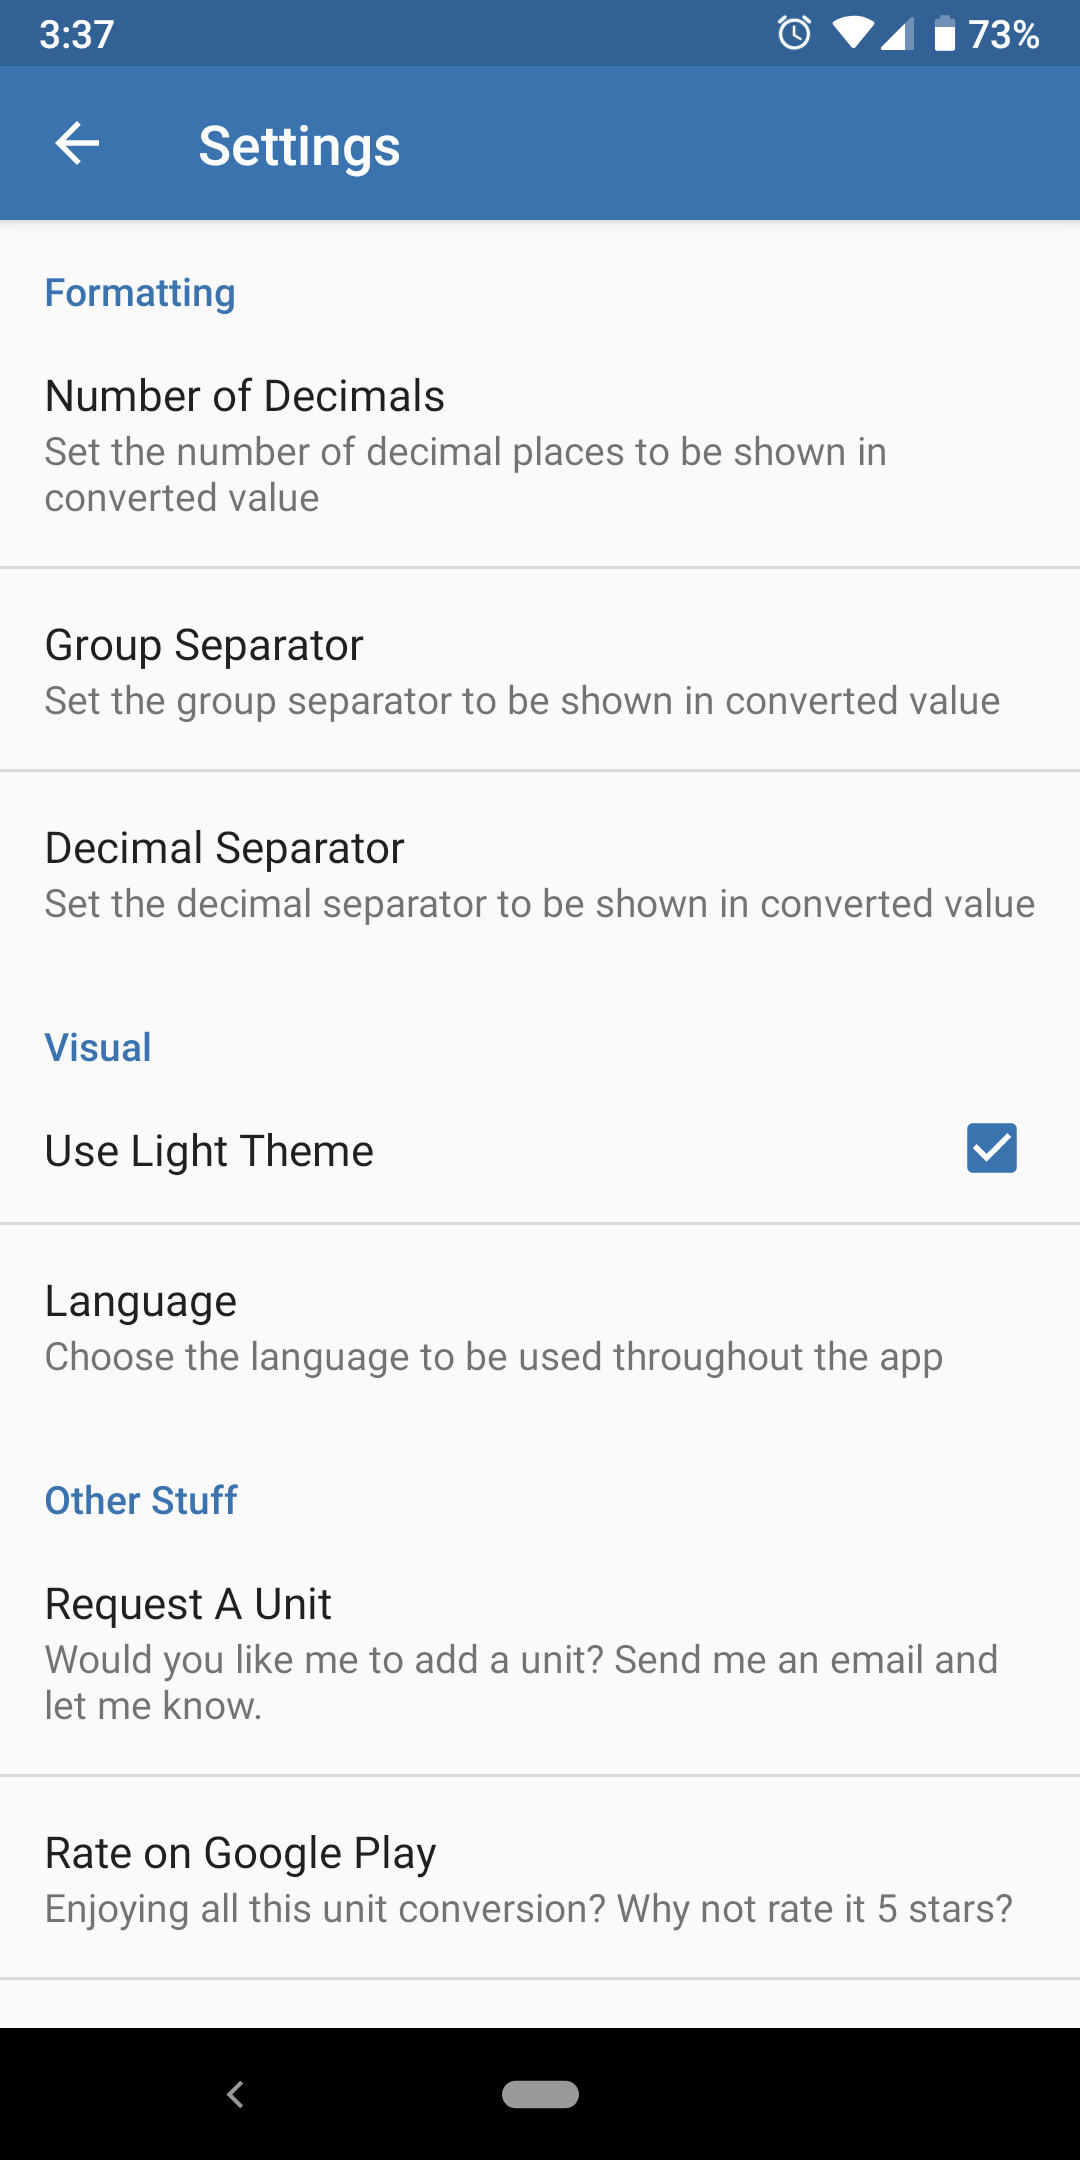Open Group Separator options
The image size is (1080, 2160).
[540, 670]
